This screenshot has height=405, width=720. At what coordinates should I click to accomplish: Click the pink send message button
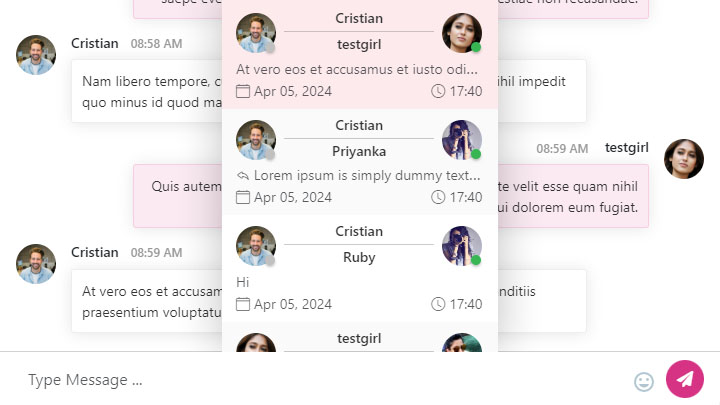pyautogui.click(x=685, y=379)
